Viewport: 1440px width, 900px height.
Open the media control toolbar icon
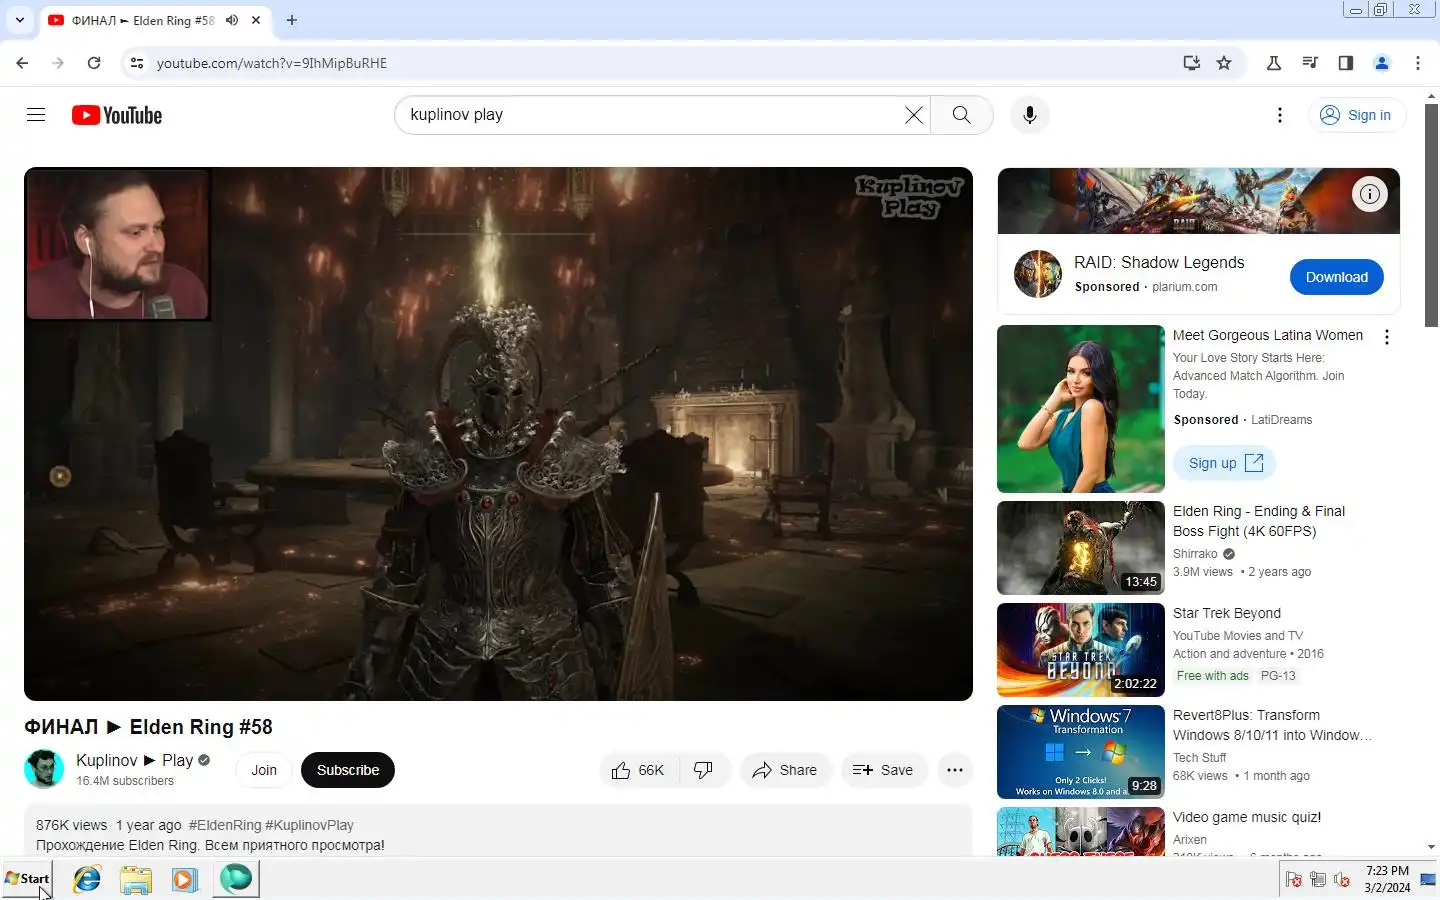click(1310, 63)
